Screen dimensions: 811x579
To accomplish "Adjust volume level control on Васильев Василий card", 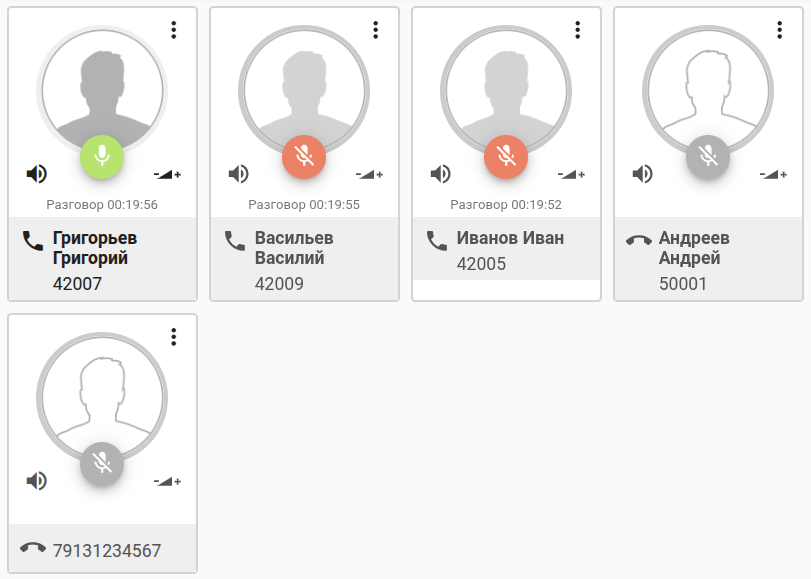I will click(370, 174).
